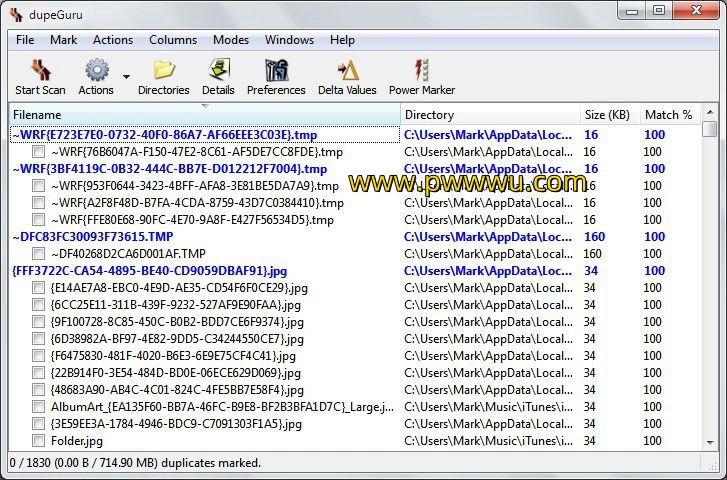Click the duplicates marked status bar text
Viewport: 727px width, 480px height.
(135, 463)
